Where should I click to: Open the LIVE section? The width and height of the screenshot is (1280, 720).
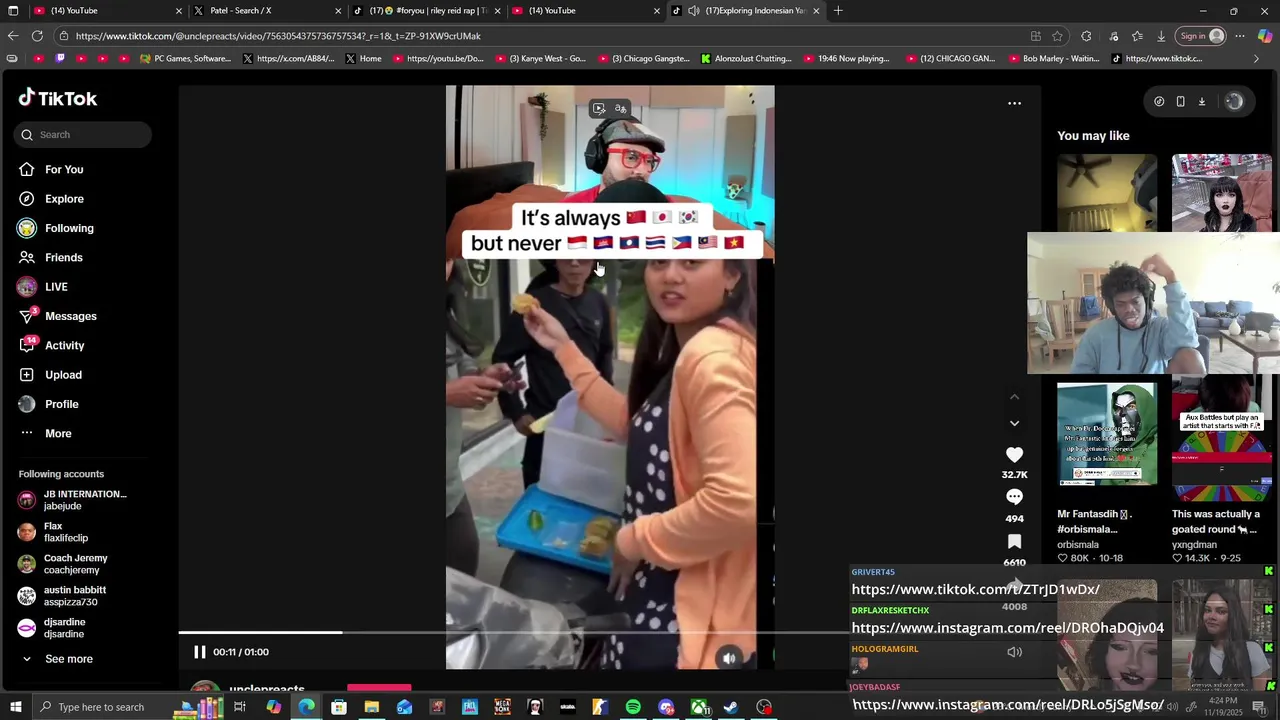[x=56, y=287]
